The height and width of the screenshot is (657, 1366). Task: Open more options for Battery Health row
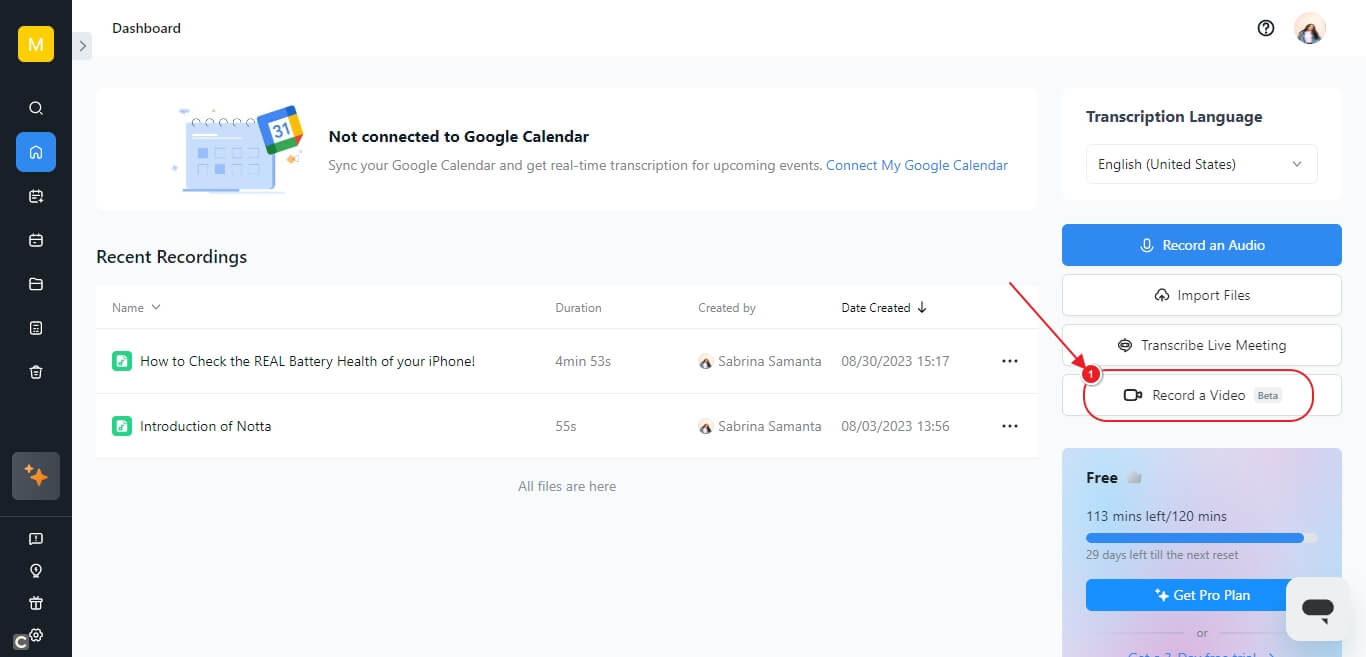1010,361
